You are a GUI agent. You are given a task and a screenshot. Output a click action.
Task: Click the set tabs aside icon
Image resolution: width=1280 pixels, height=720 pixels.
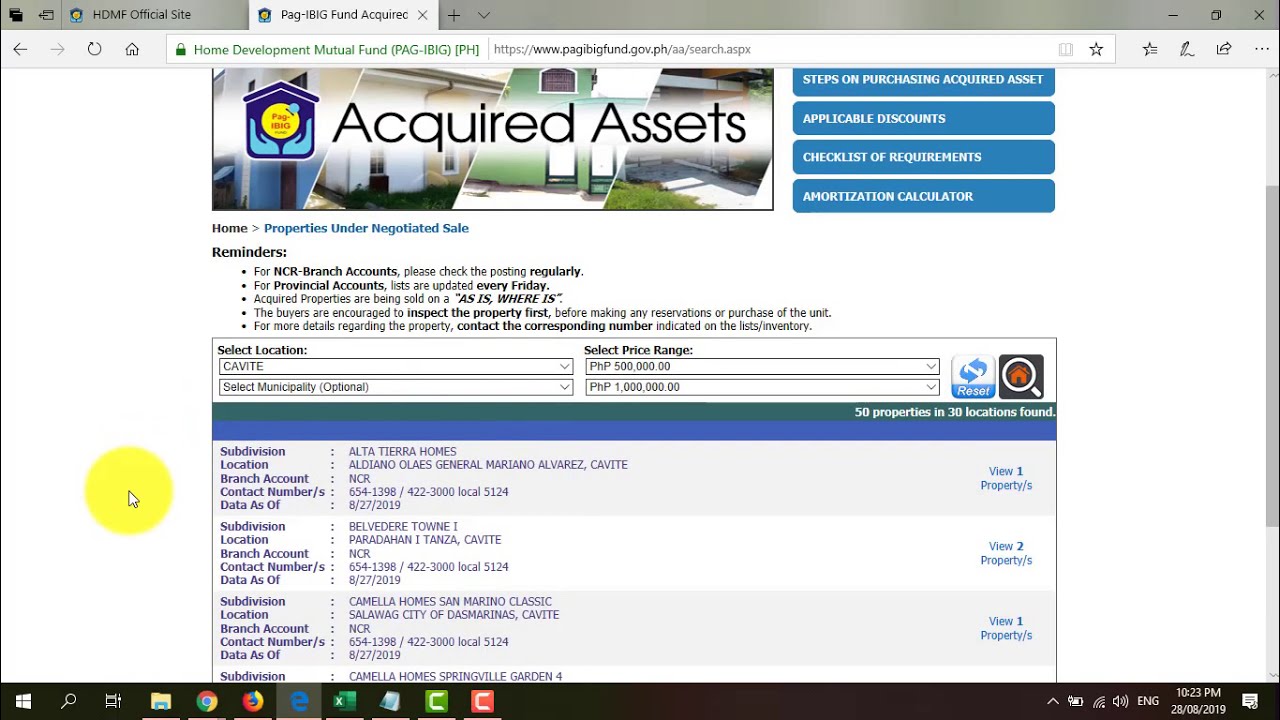click(x=46, y=15)
